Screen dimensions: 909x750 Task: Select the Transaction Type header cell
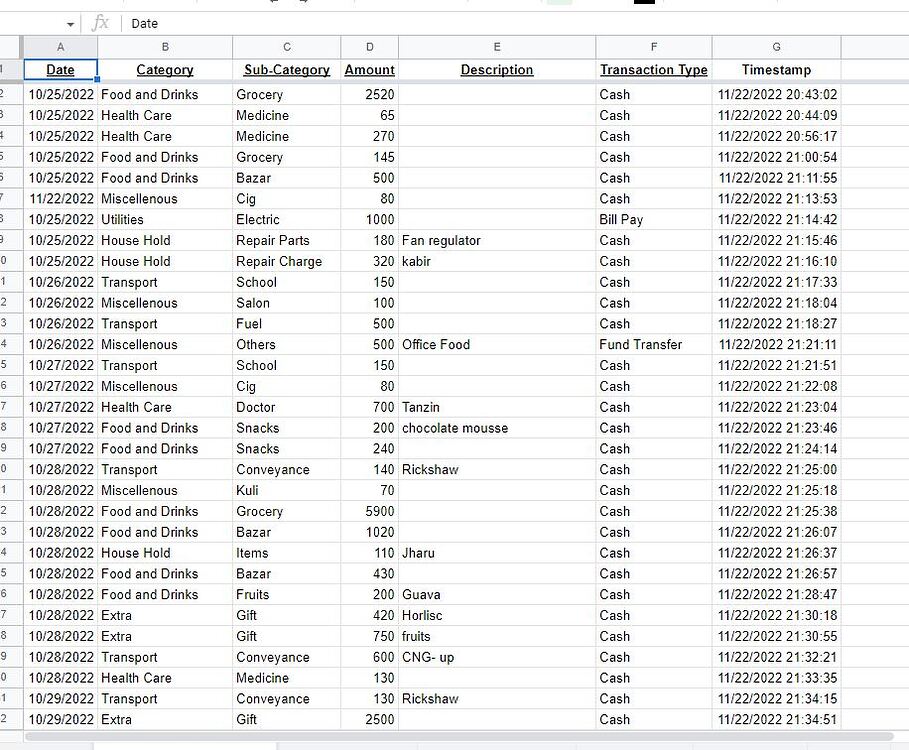click(653, 70)
